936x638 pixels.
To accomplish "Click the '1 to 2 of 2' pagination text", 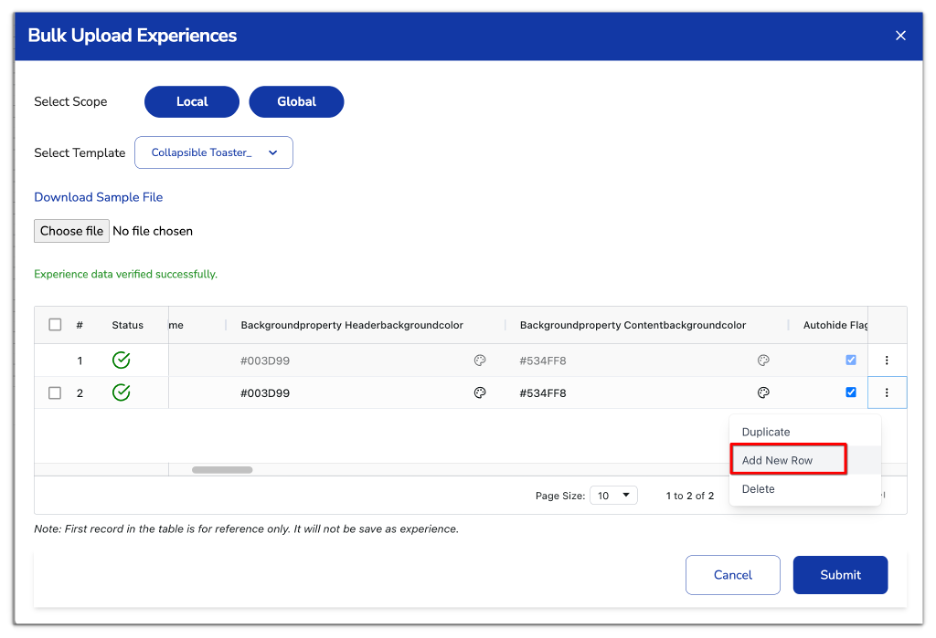I will click(689, 495).
